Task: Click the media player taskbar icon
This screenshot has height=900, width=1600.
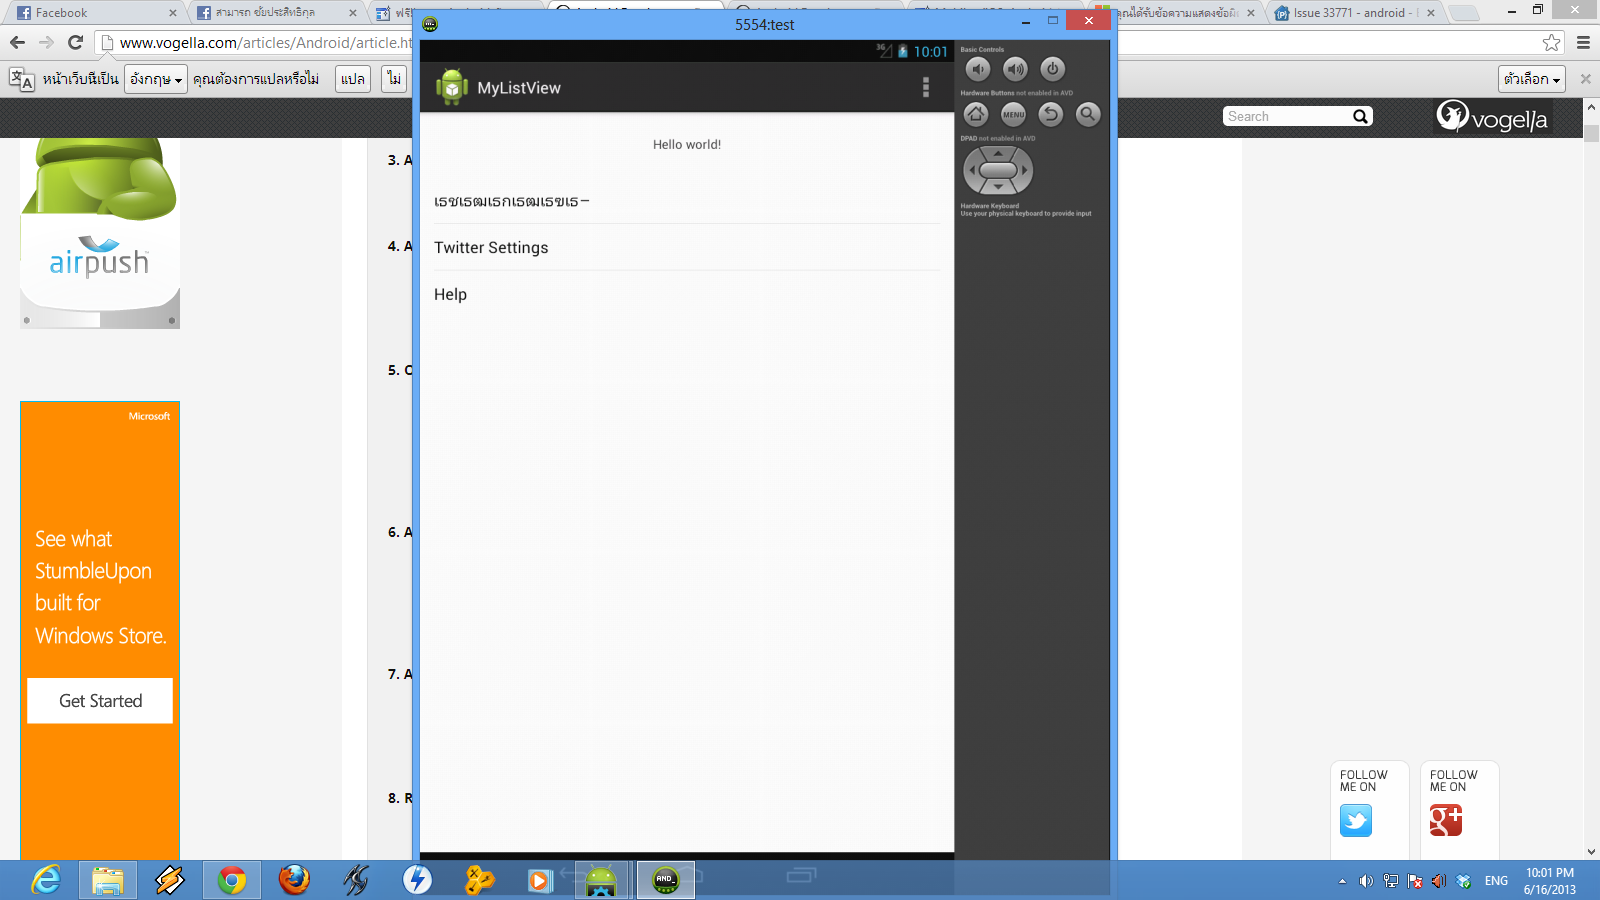Action: tap(540, 880)
